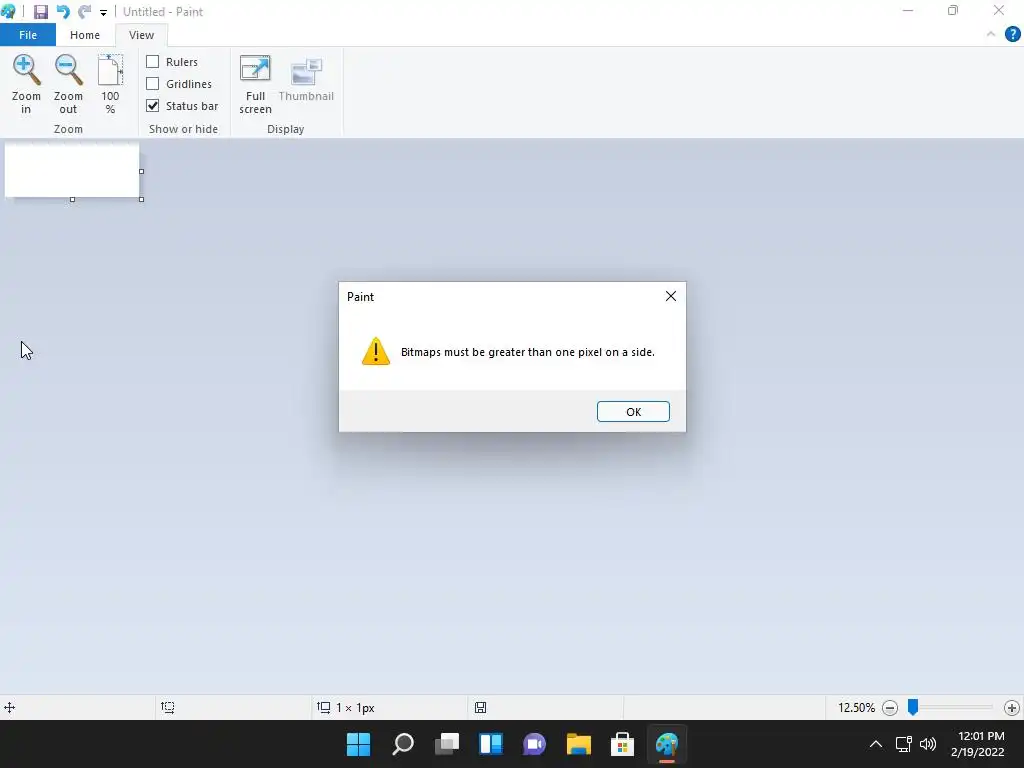Open Task View on taskbar

click(447, 744)
